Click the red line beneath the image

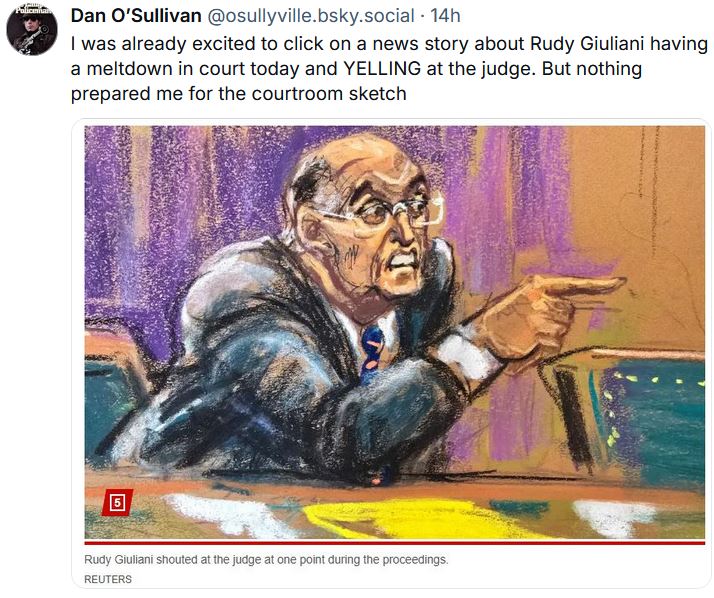395,543
